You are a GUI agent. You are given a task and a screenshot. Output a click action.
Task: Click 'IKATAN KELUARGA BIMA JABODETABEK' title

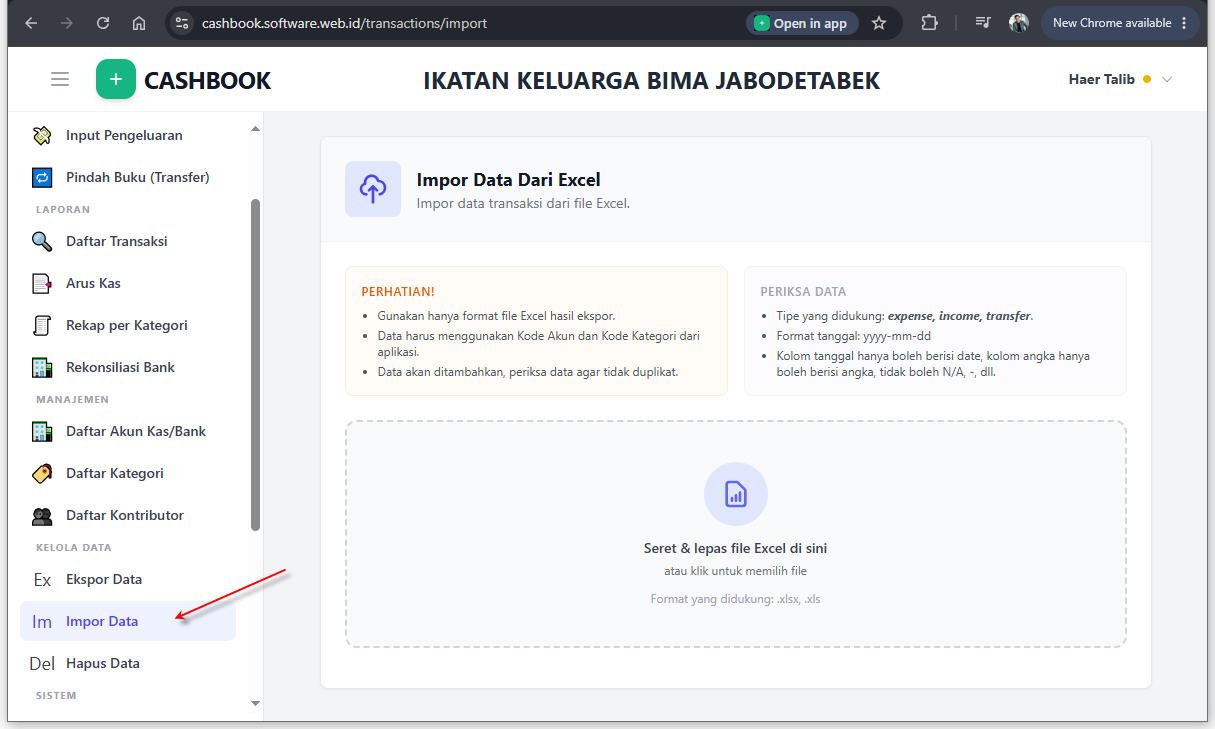click(652, 80)
